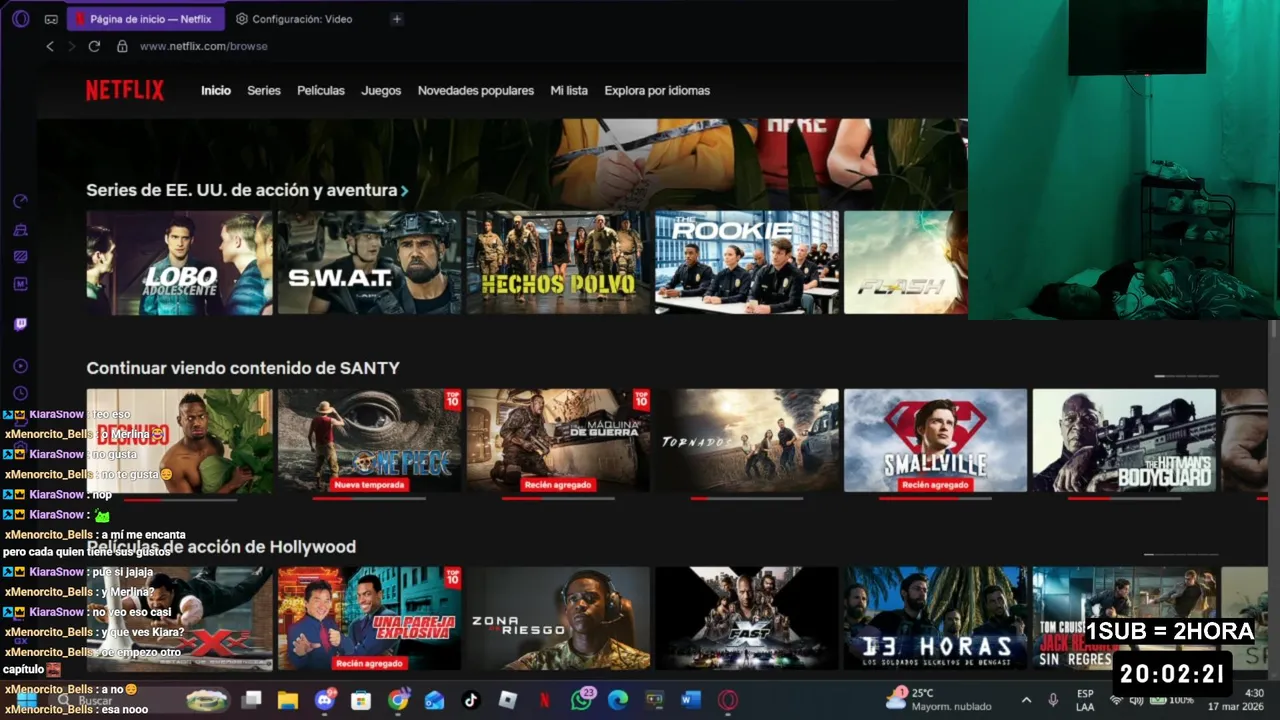This screenshot has height=720, width=1280.
Task: Switch ESP LAA keyboard language indicator
Action: [x=1085, y=700]
